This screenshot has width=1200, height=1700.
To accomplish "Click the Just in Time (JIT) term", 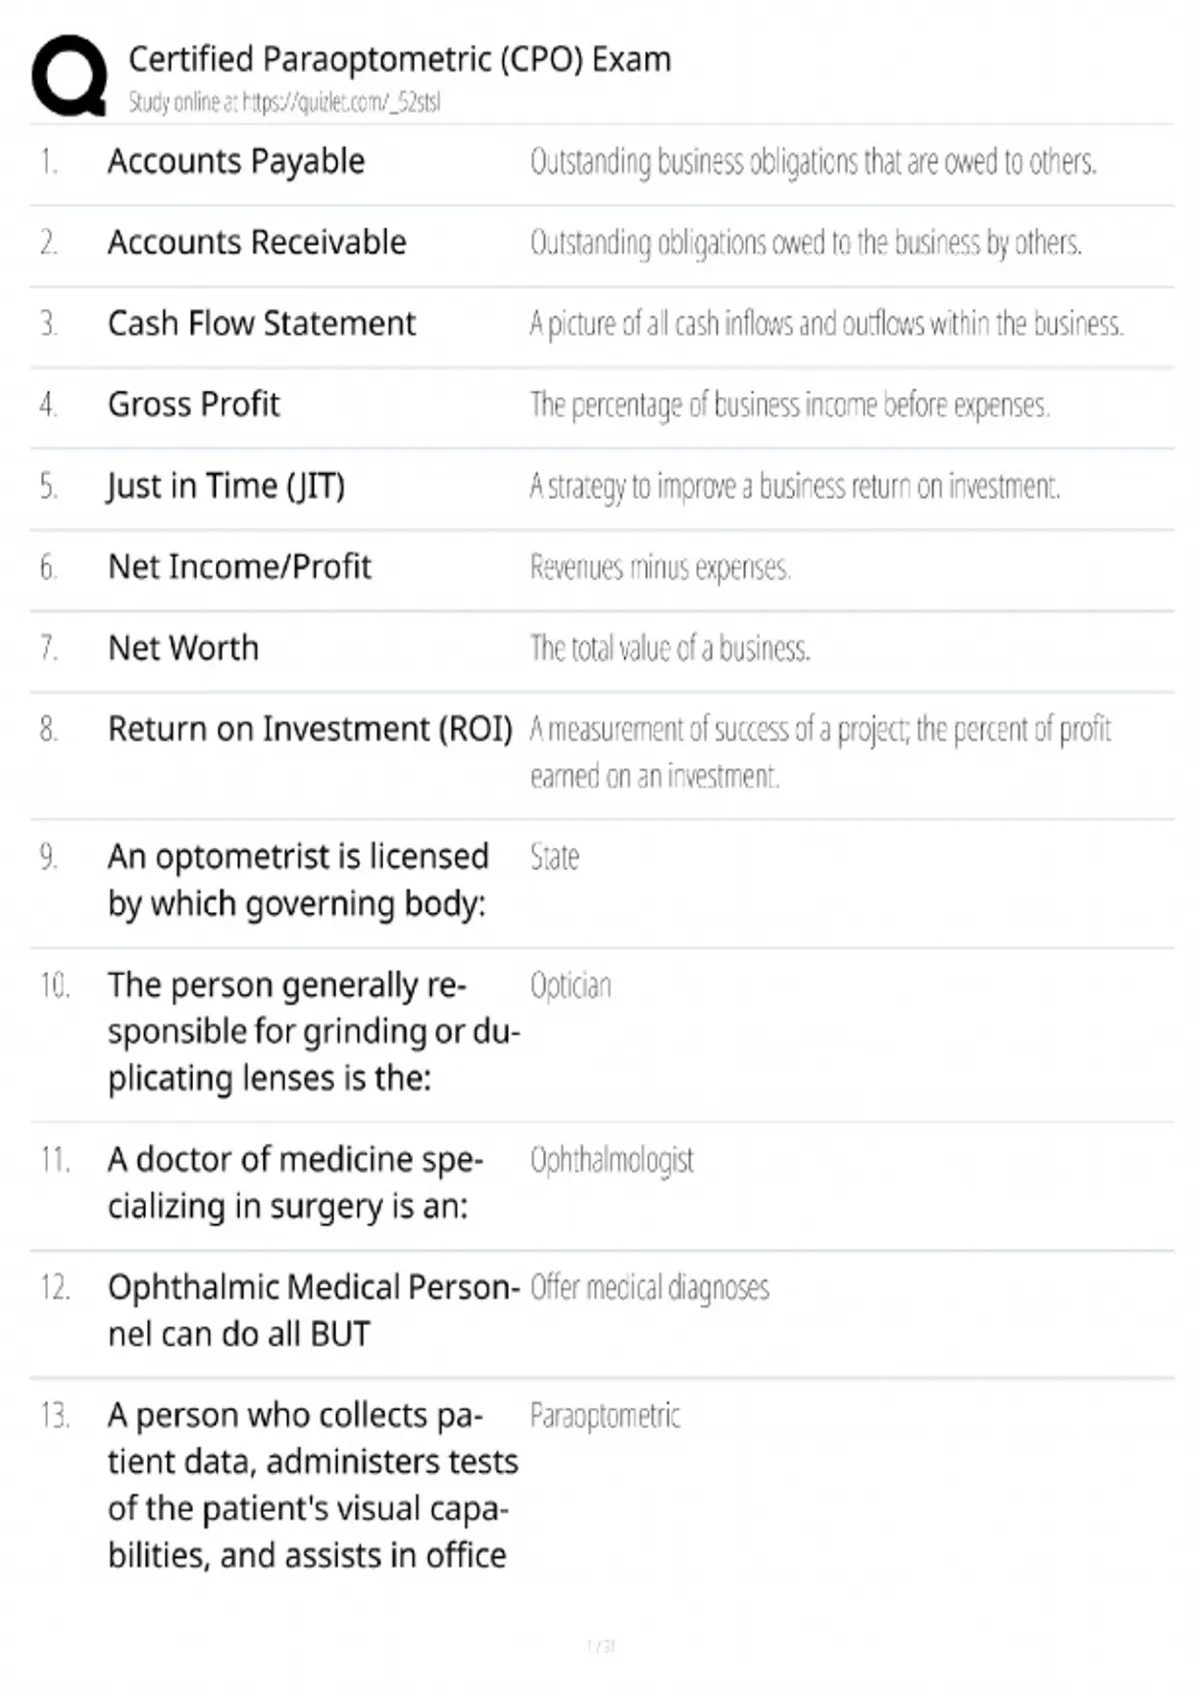I will (227, 486).
